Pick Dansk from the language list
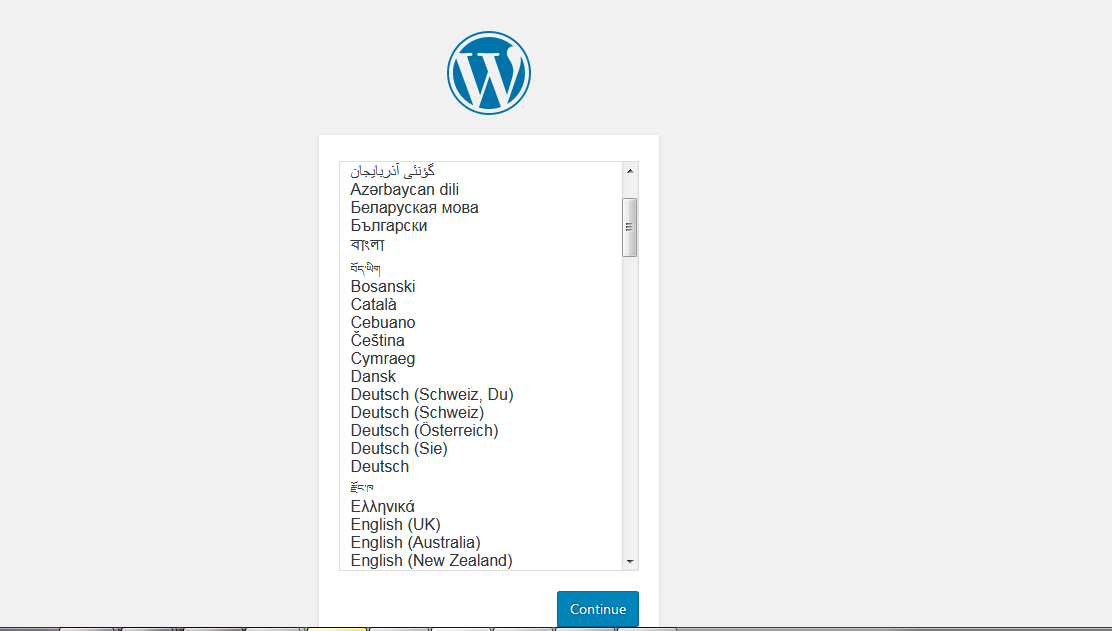1112x631 pixels. pyautogui.click(x=373, y=376)
